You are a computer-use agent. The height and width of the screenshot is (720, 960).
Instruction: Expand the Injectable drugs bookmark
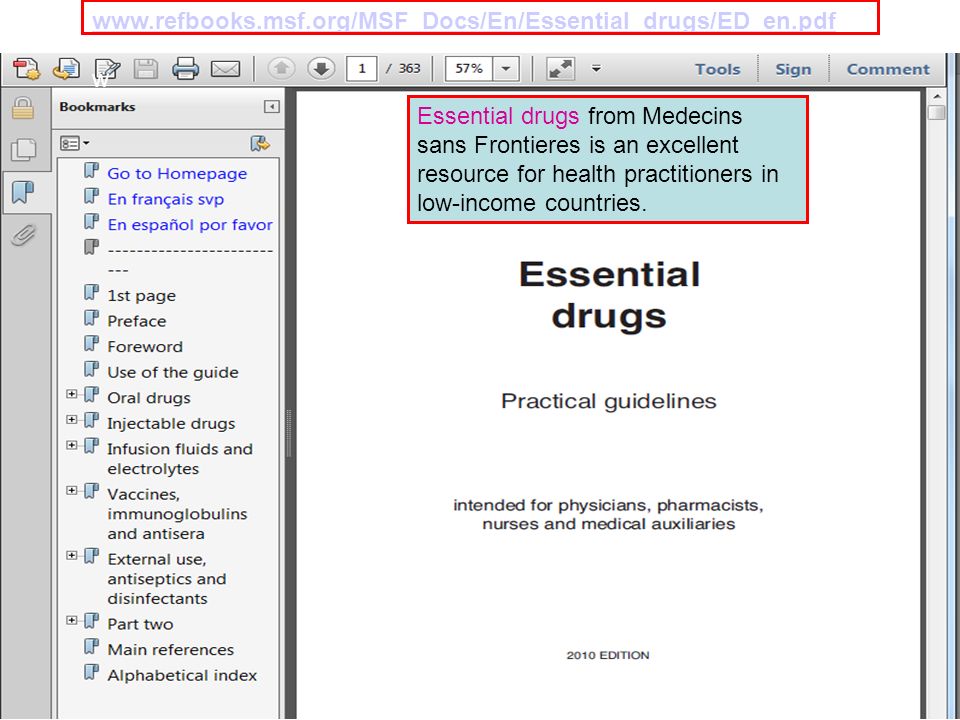(x=72, y=419)
